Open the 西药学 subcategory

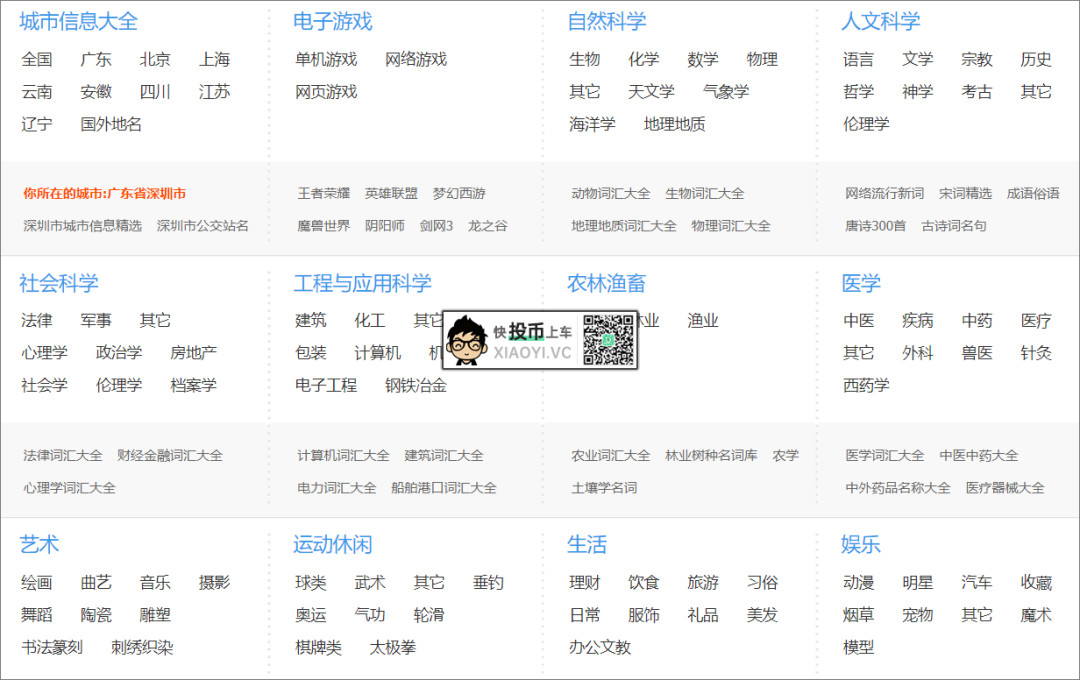point(866,385)
